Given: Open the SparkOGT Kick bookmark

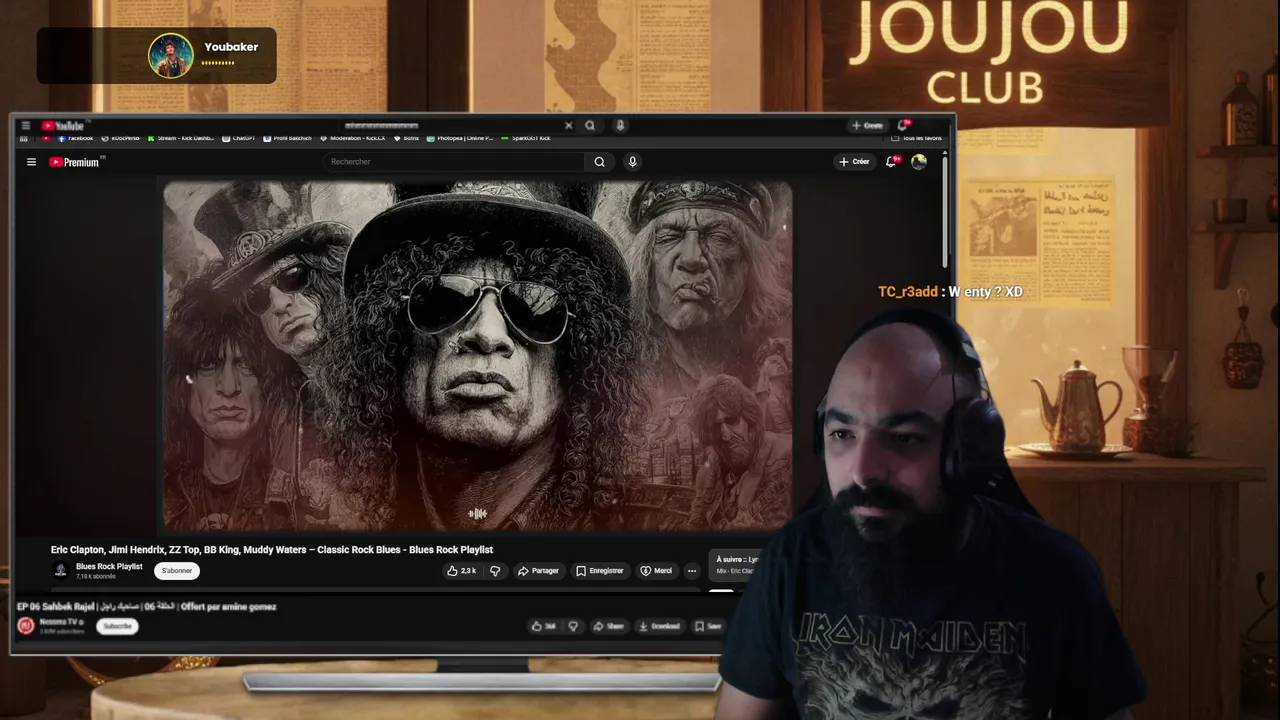Looking at the screenshot, I should coord(526,138).
